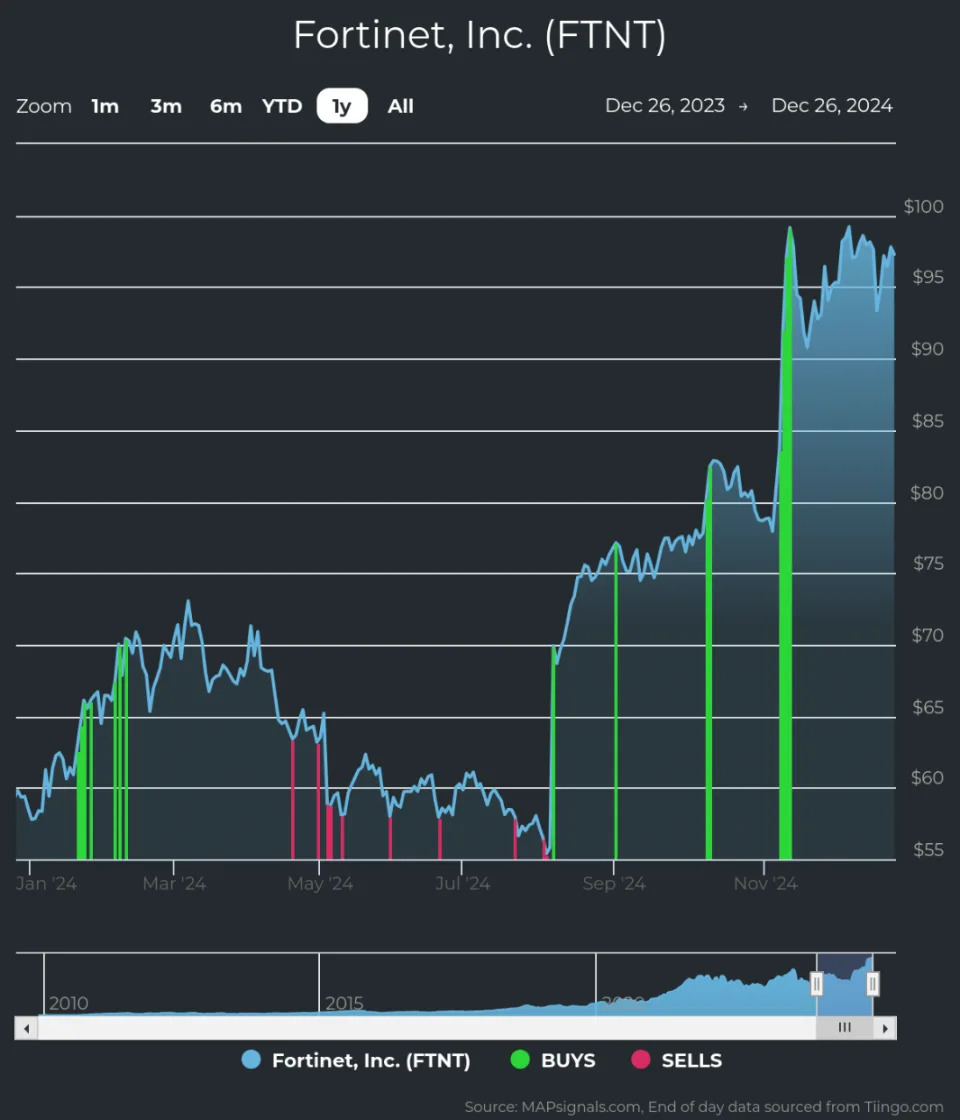
Task: Click the red sell bar in late July
Action: click(515, 839)
